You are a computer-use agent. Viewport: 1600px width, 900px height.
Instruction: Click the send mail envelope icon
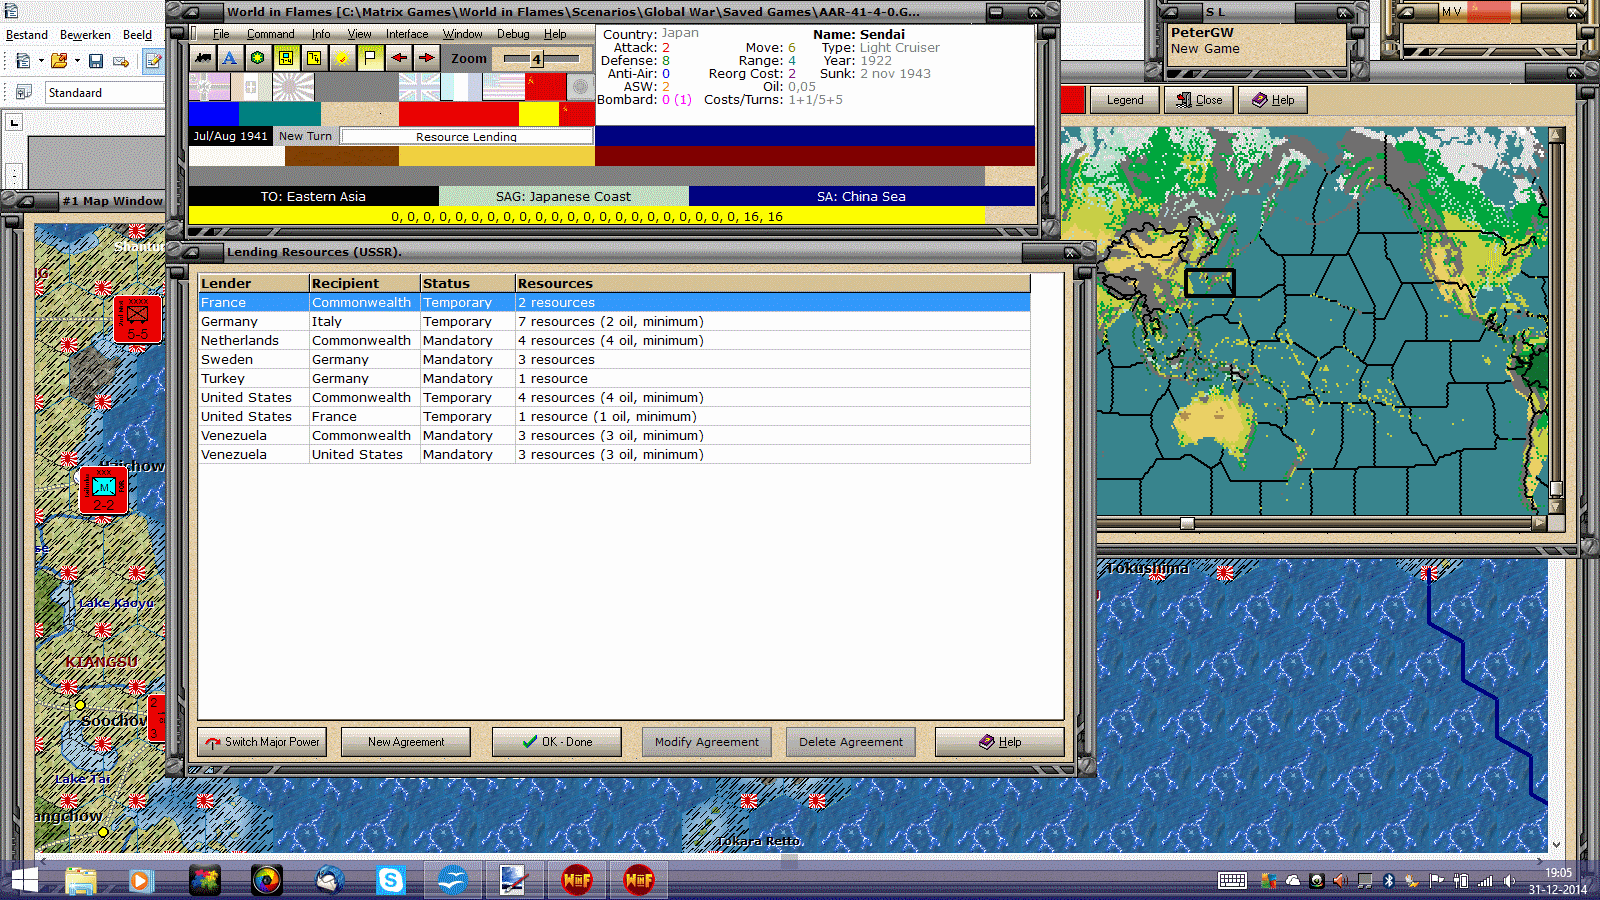[x=121, y=61]
